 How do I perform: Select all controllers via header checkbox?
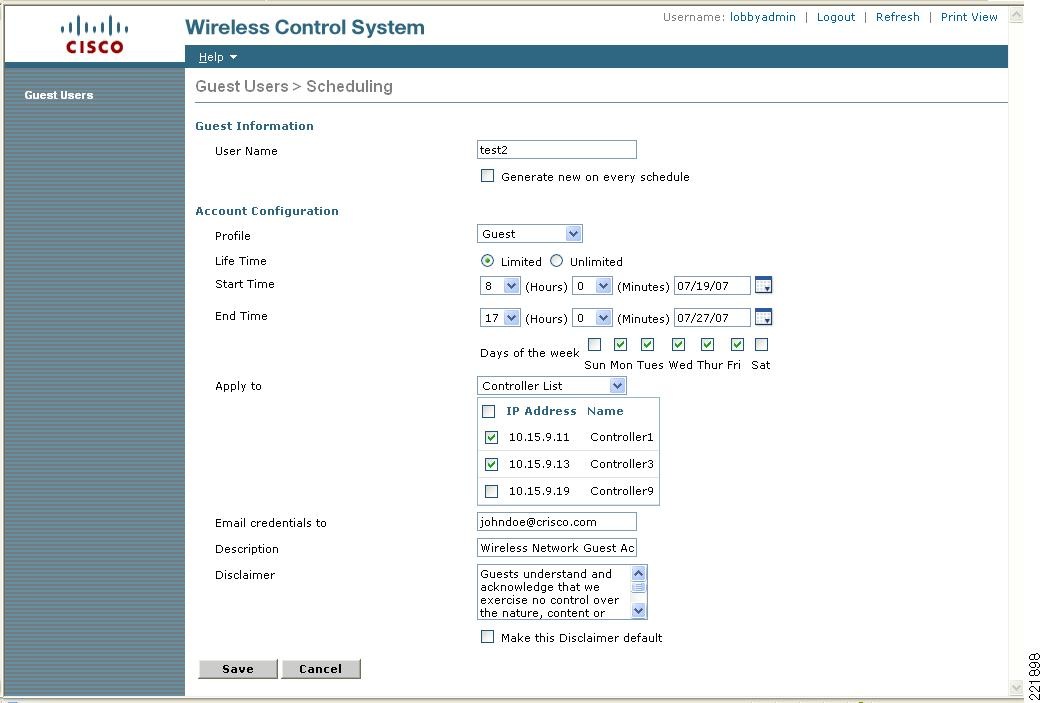tap(488, 411)
